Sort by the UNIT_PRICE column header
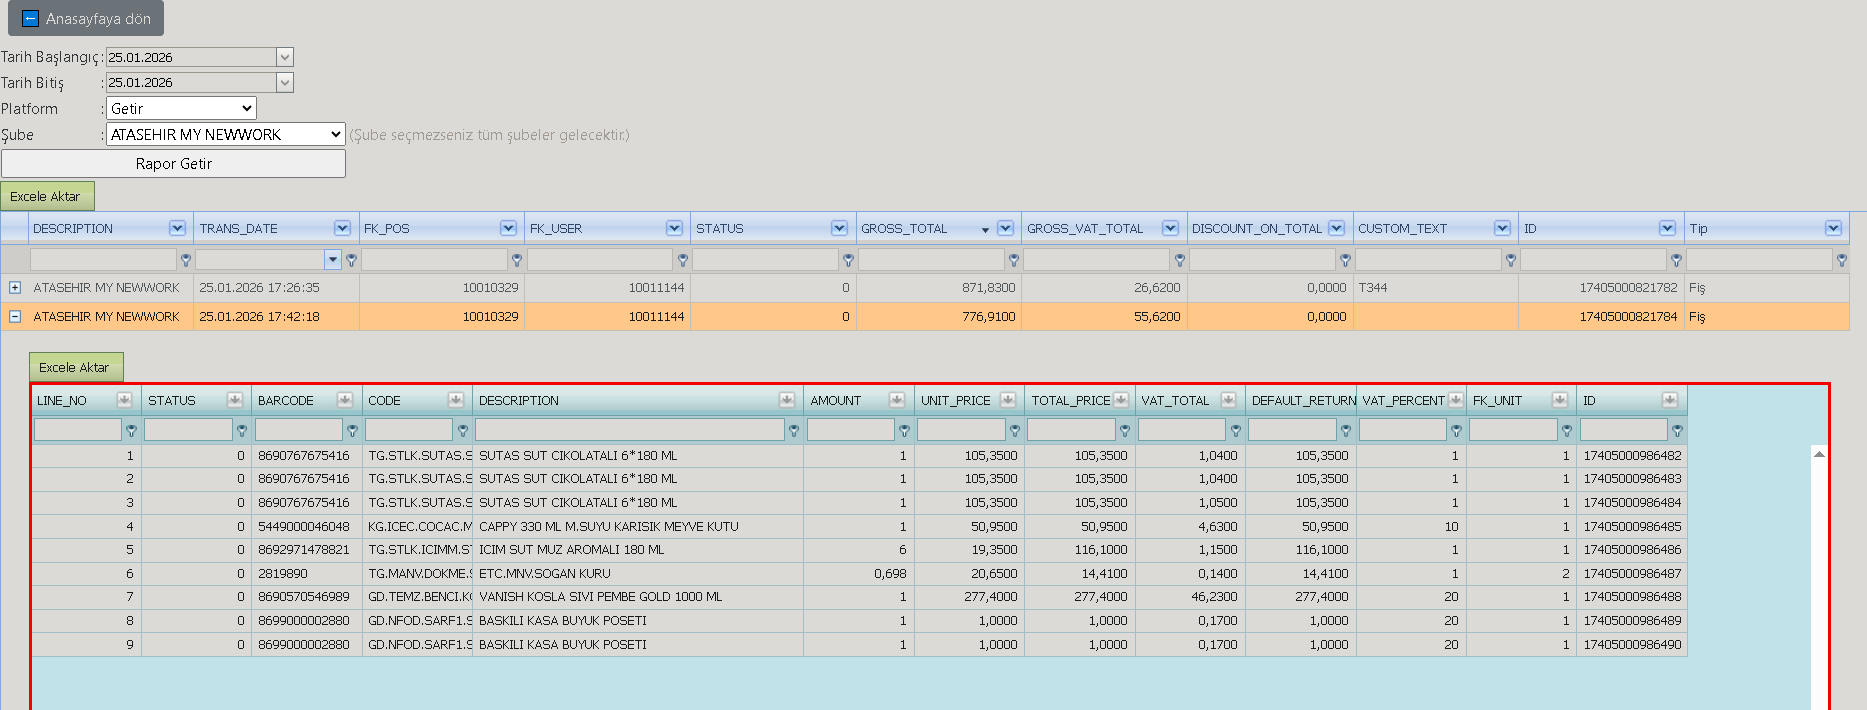 click(956, 400)
